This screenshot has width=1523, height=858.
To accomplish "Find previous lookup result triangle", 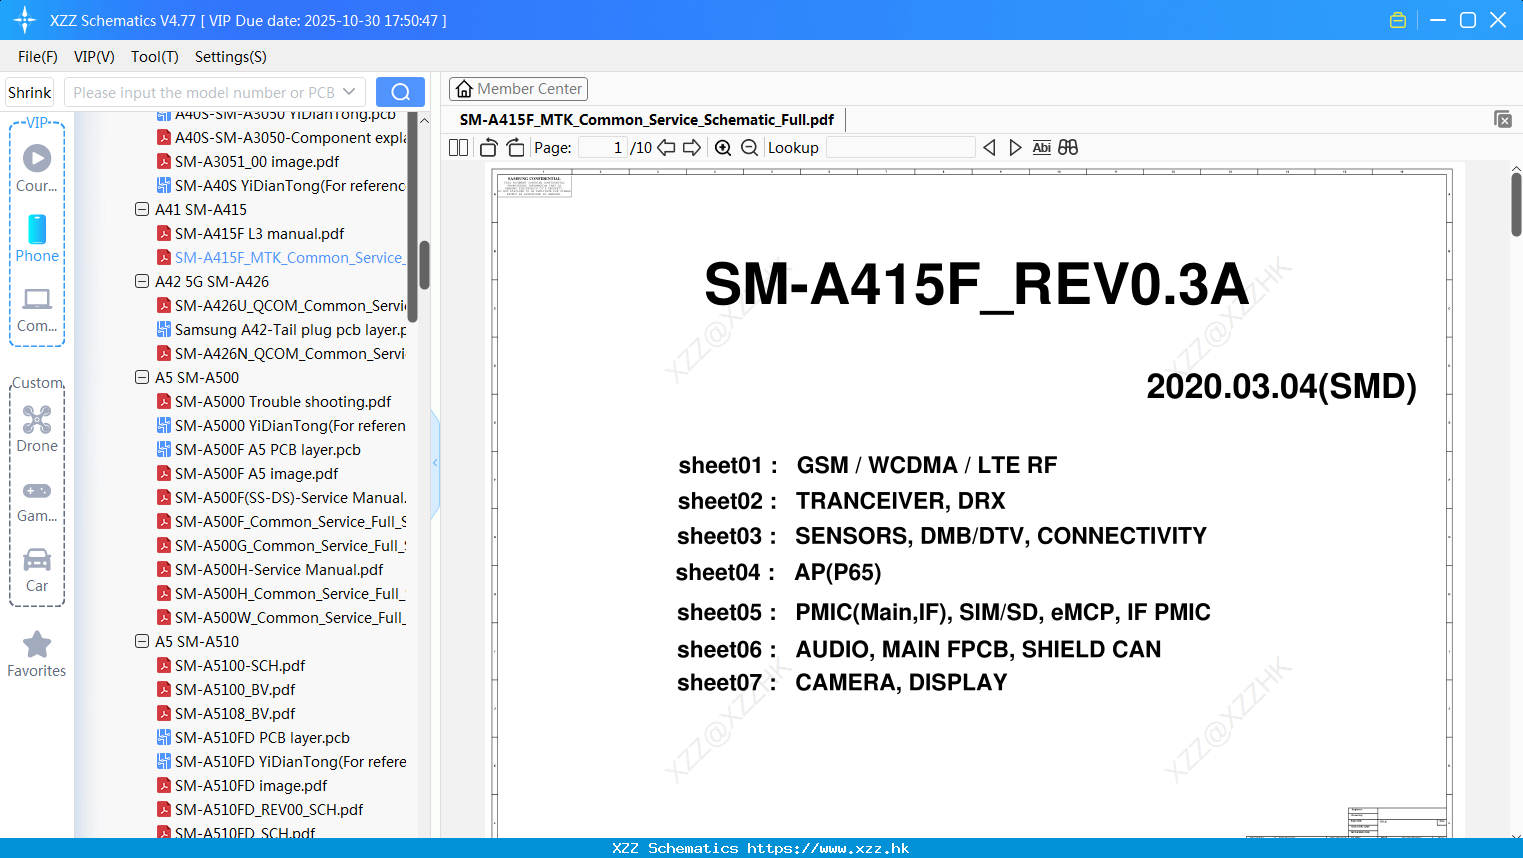I will (x=989, y=148).
